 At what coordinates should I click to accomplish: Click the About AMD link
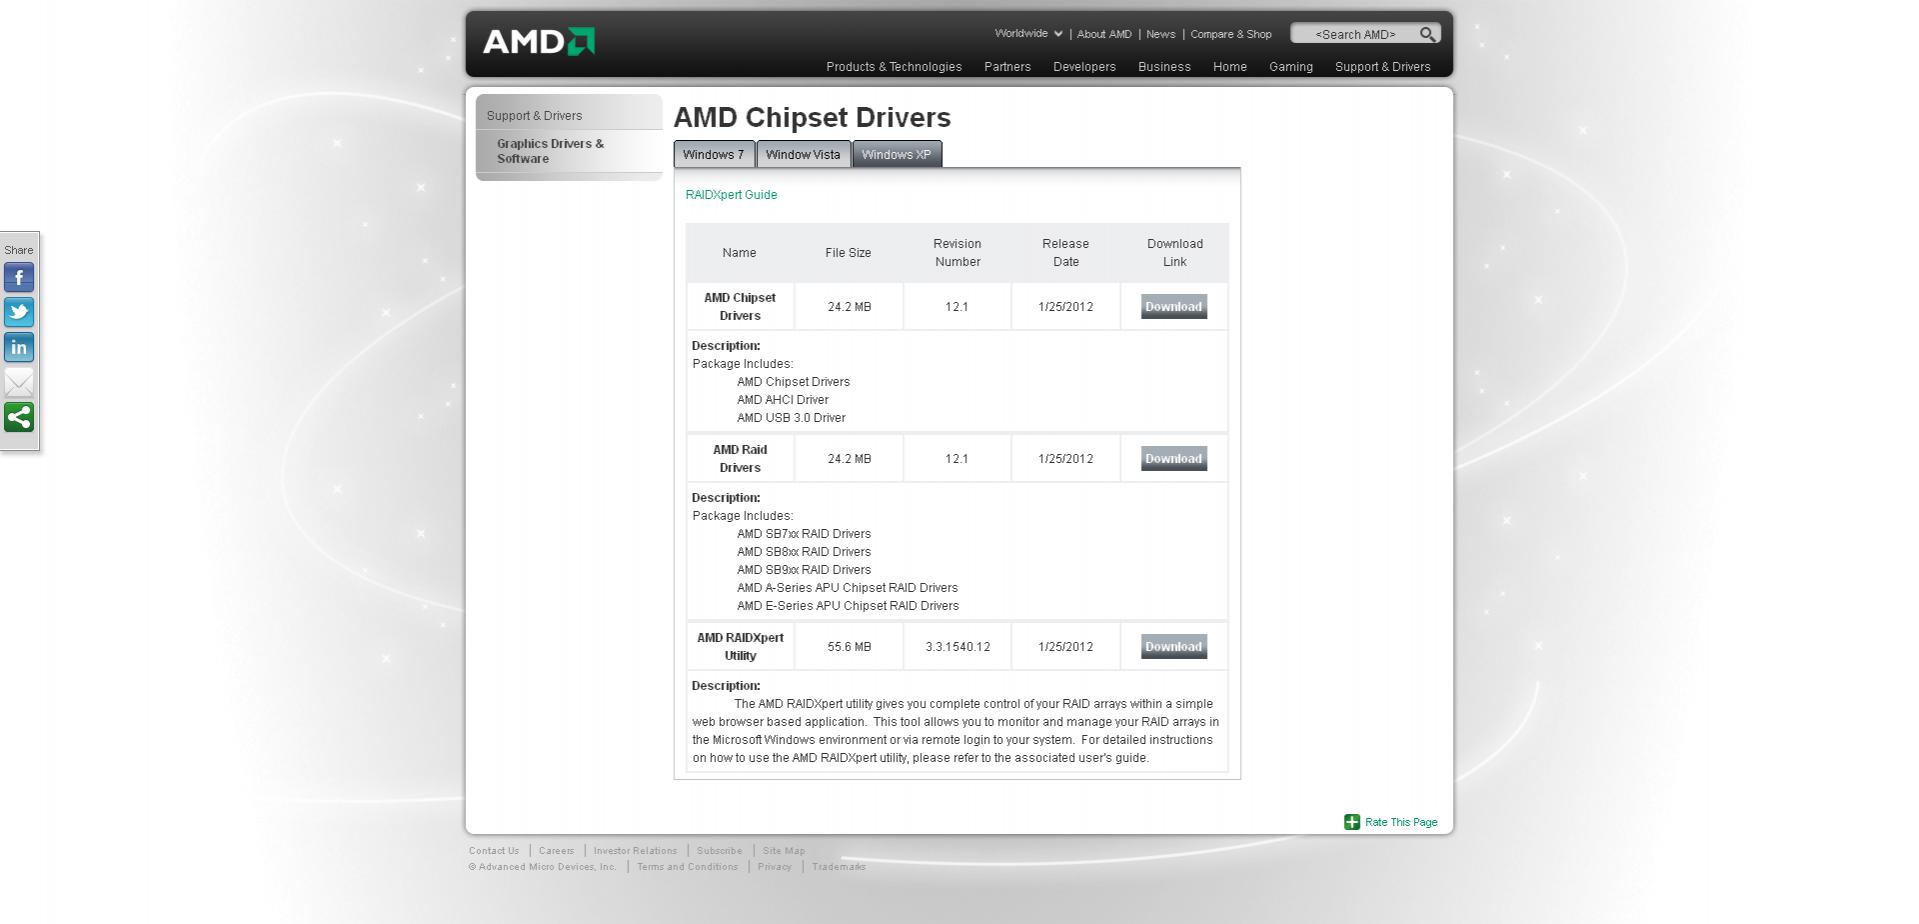(1104, 34)
